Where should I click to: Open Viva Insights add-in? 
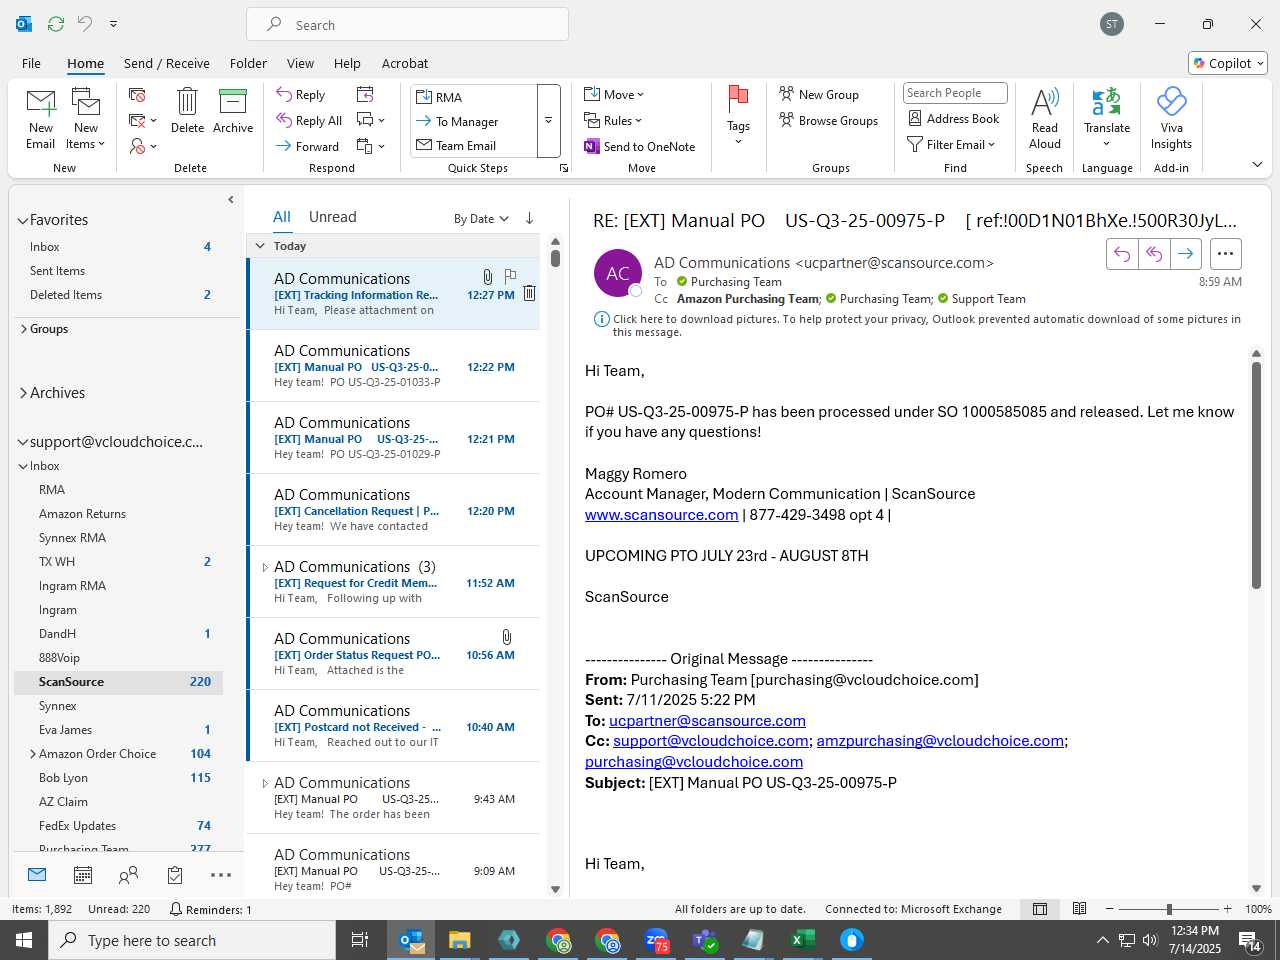(x=1171, y=118)
